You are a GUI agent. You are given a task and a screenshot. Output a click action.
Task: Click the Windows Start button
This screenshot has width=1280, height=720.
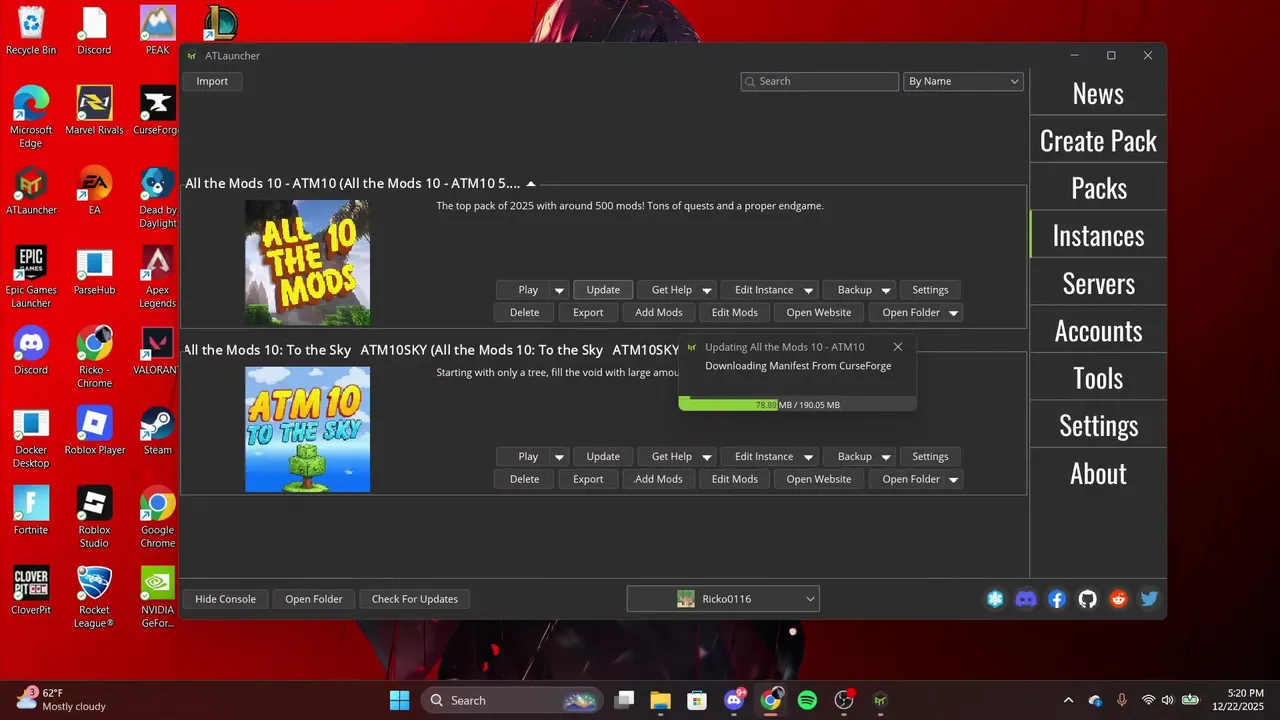(x=399, y=700)
